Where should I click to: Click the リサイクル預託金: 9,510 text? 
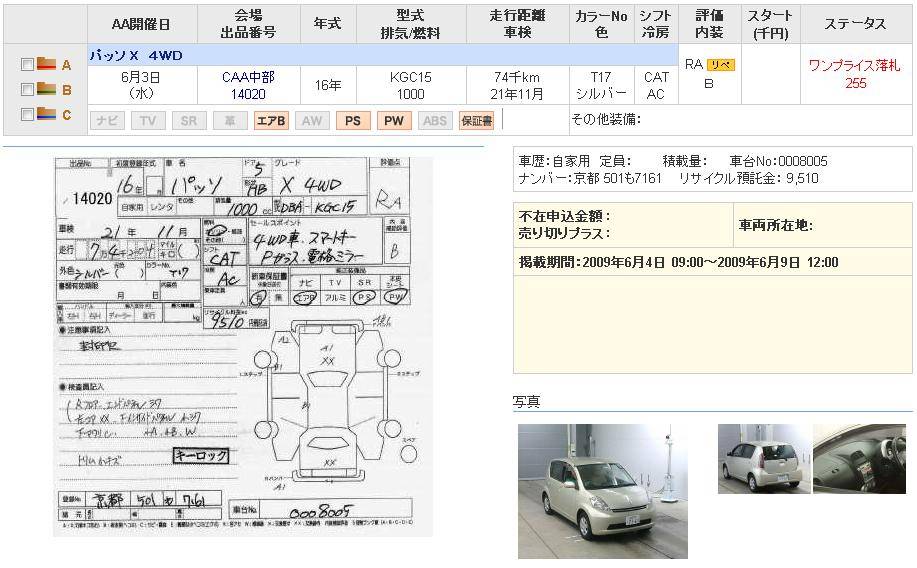(749, 178)
